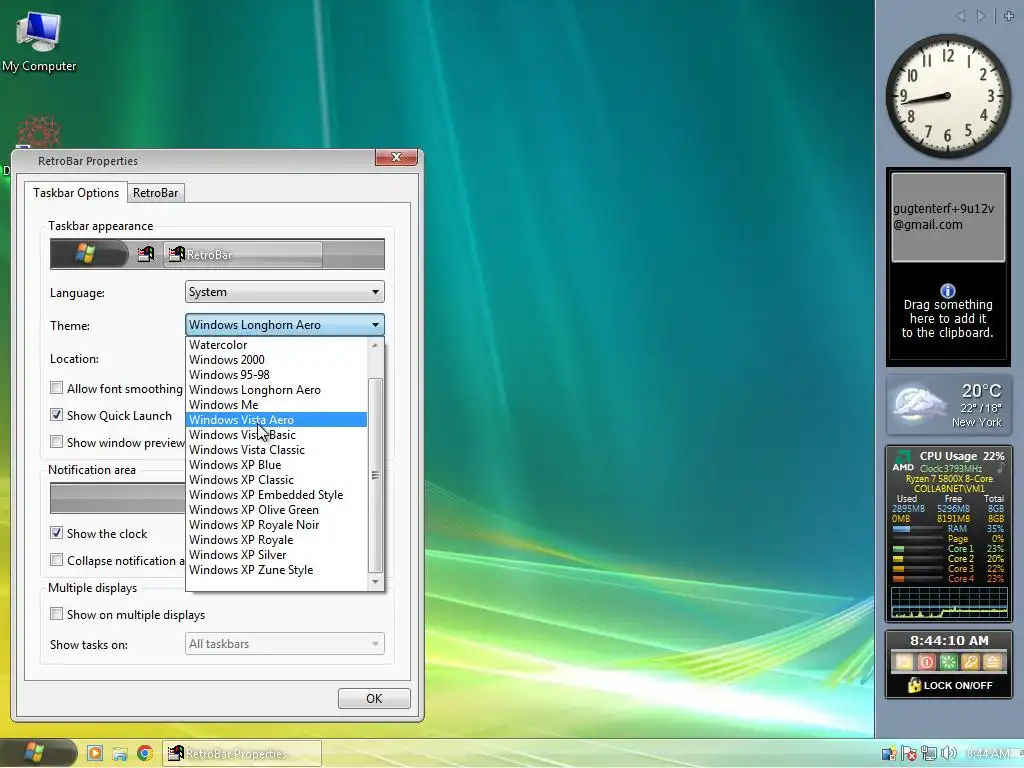Click the Action Center flag tray icon
Image resolution: width=1024 pixels, height=768 pixels.
pyautogui.click(x=909, y=754)
